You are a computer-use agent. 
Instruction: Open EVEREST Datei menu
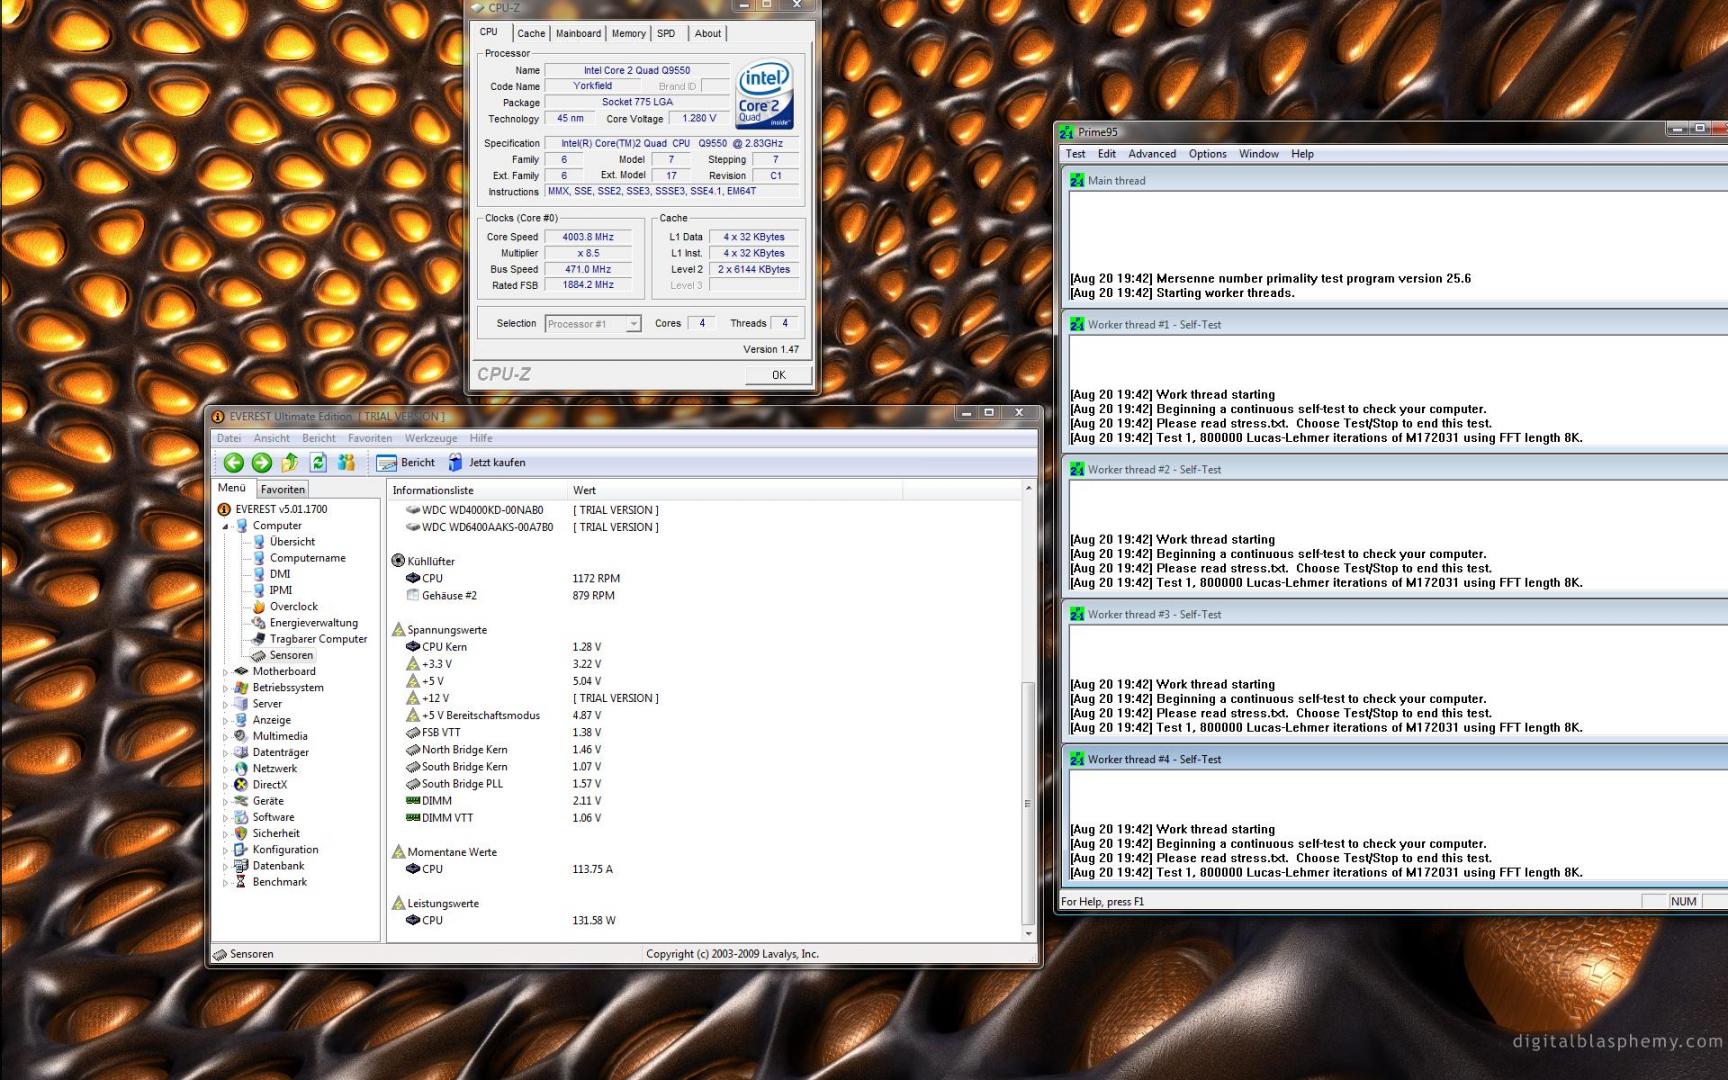tap(229, 438)
